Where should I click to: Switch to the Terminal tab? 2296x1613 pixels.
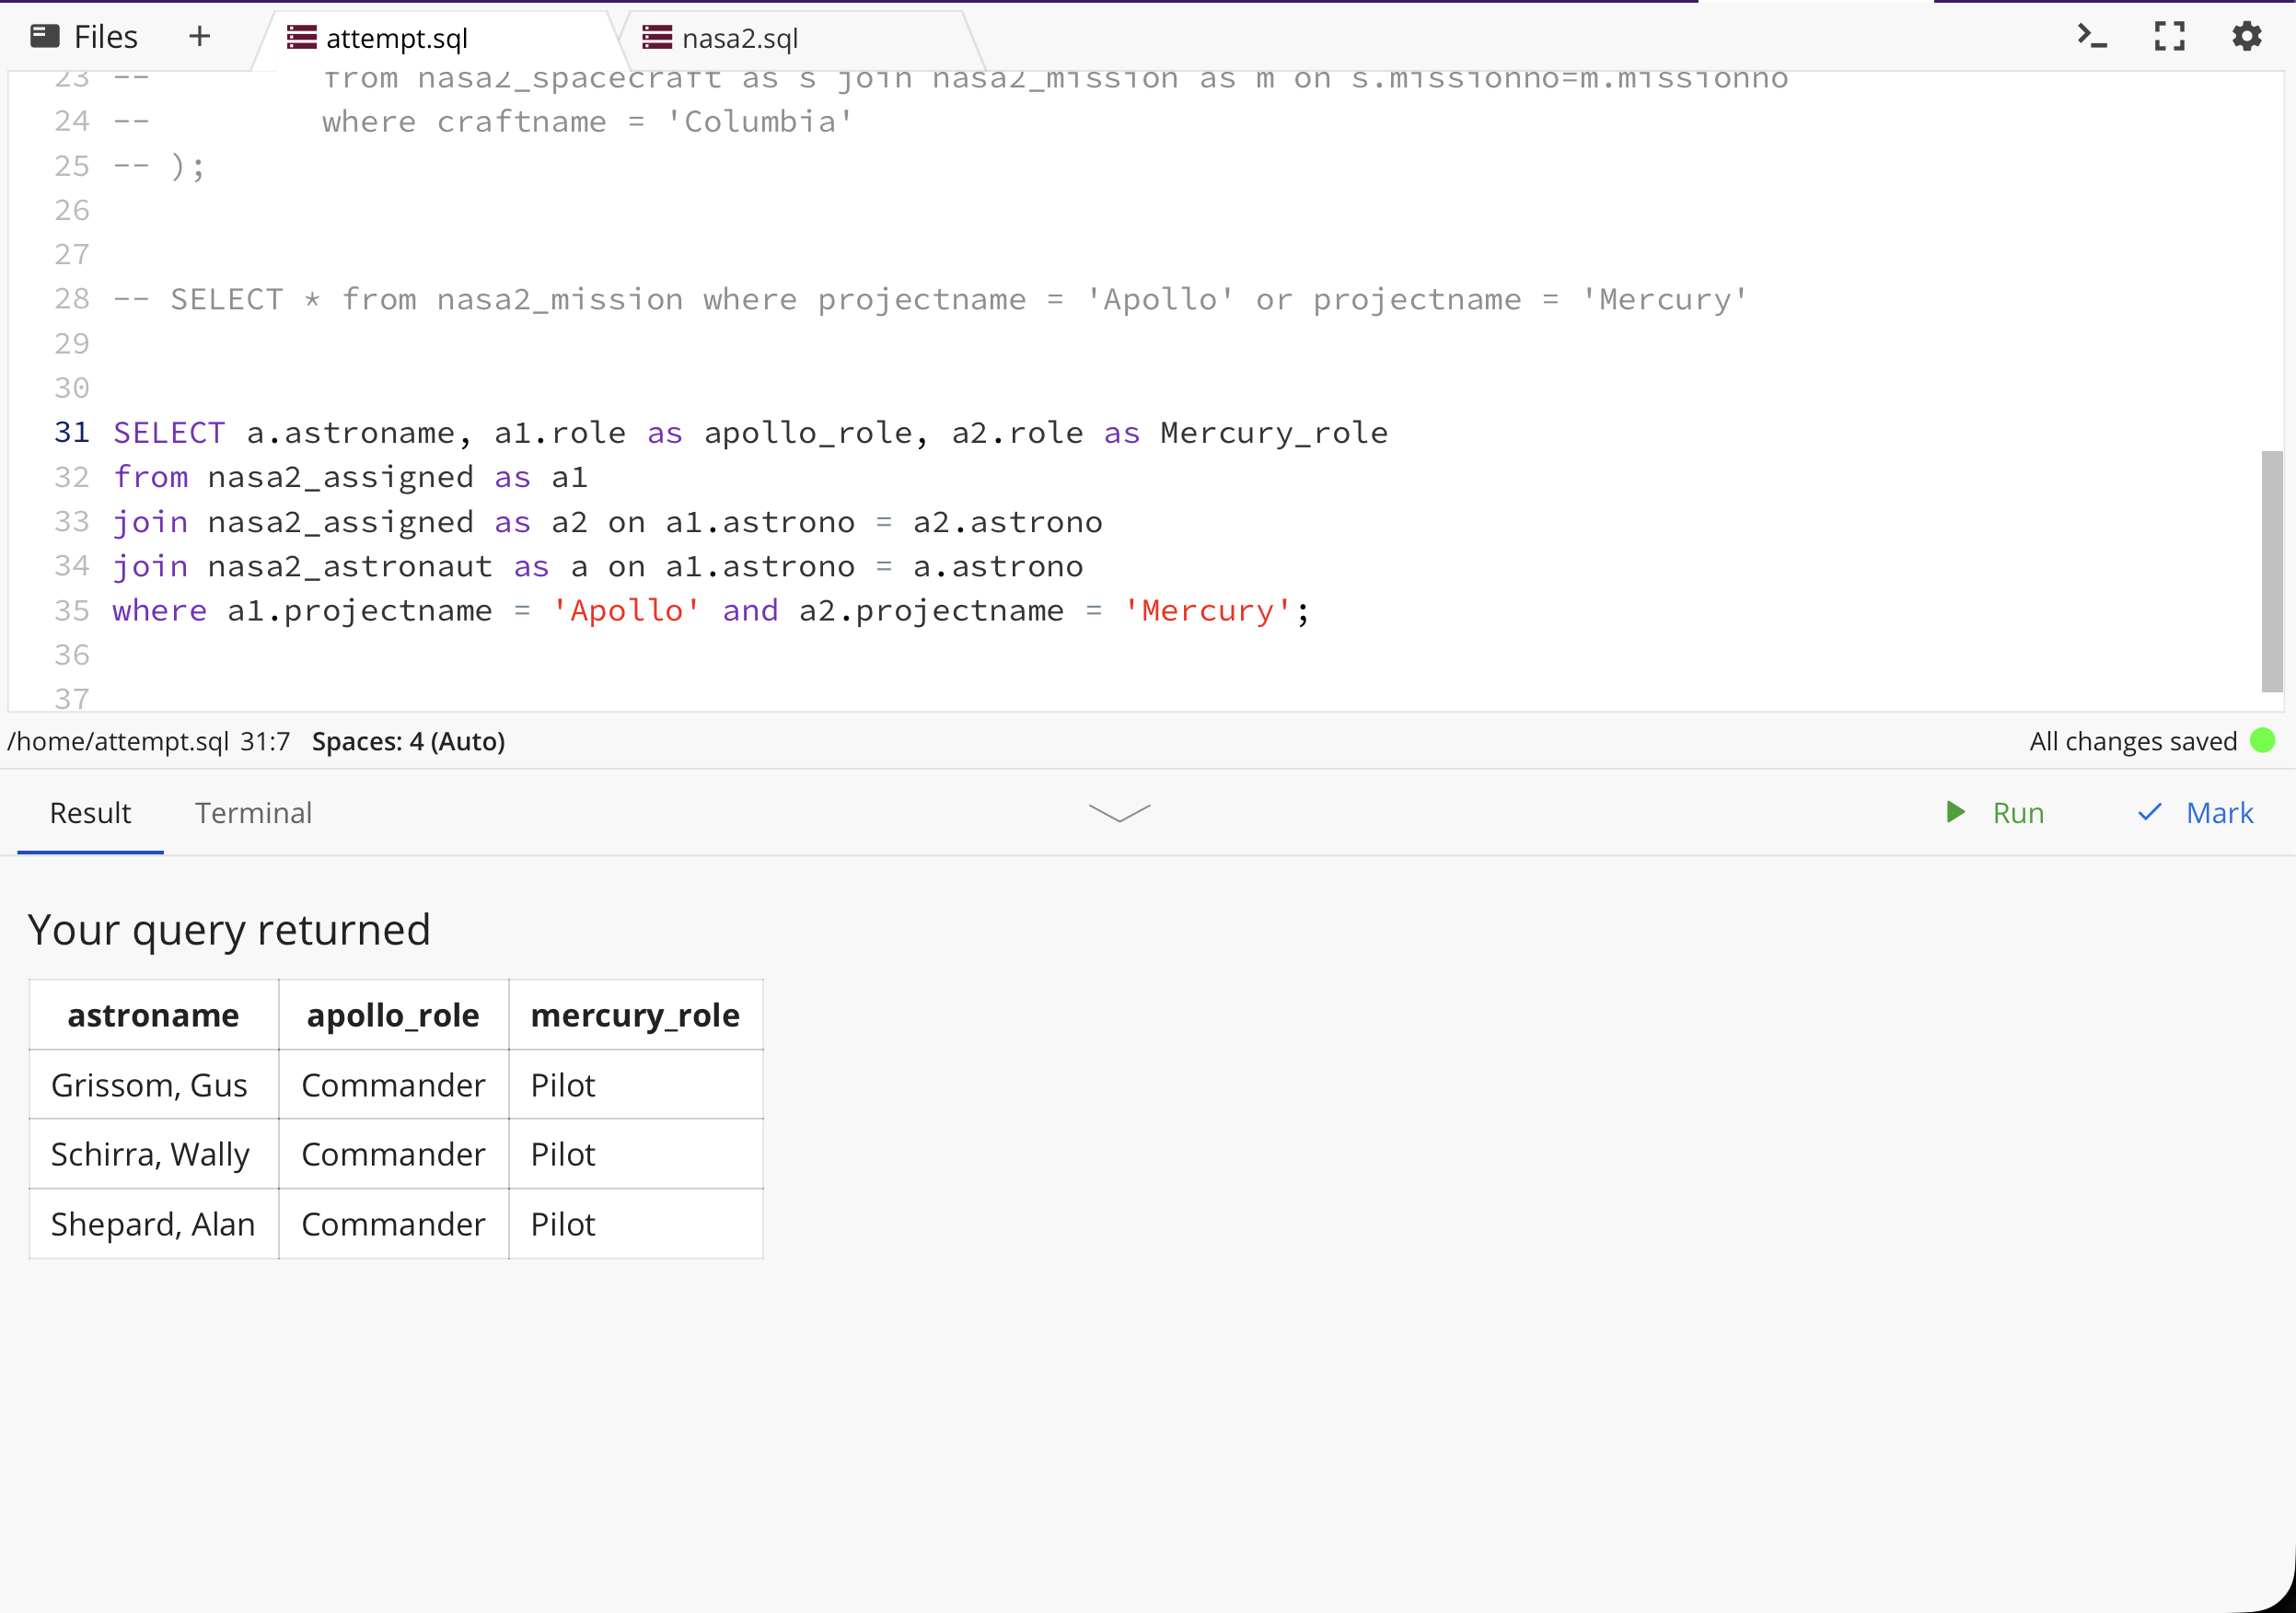253,813
